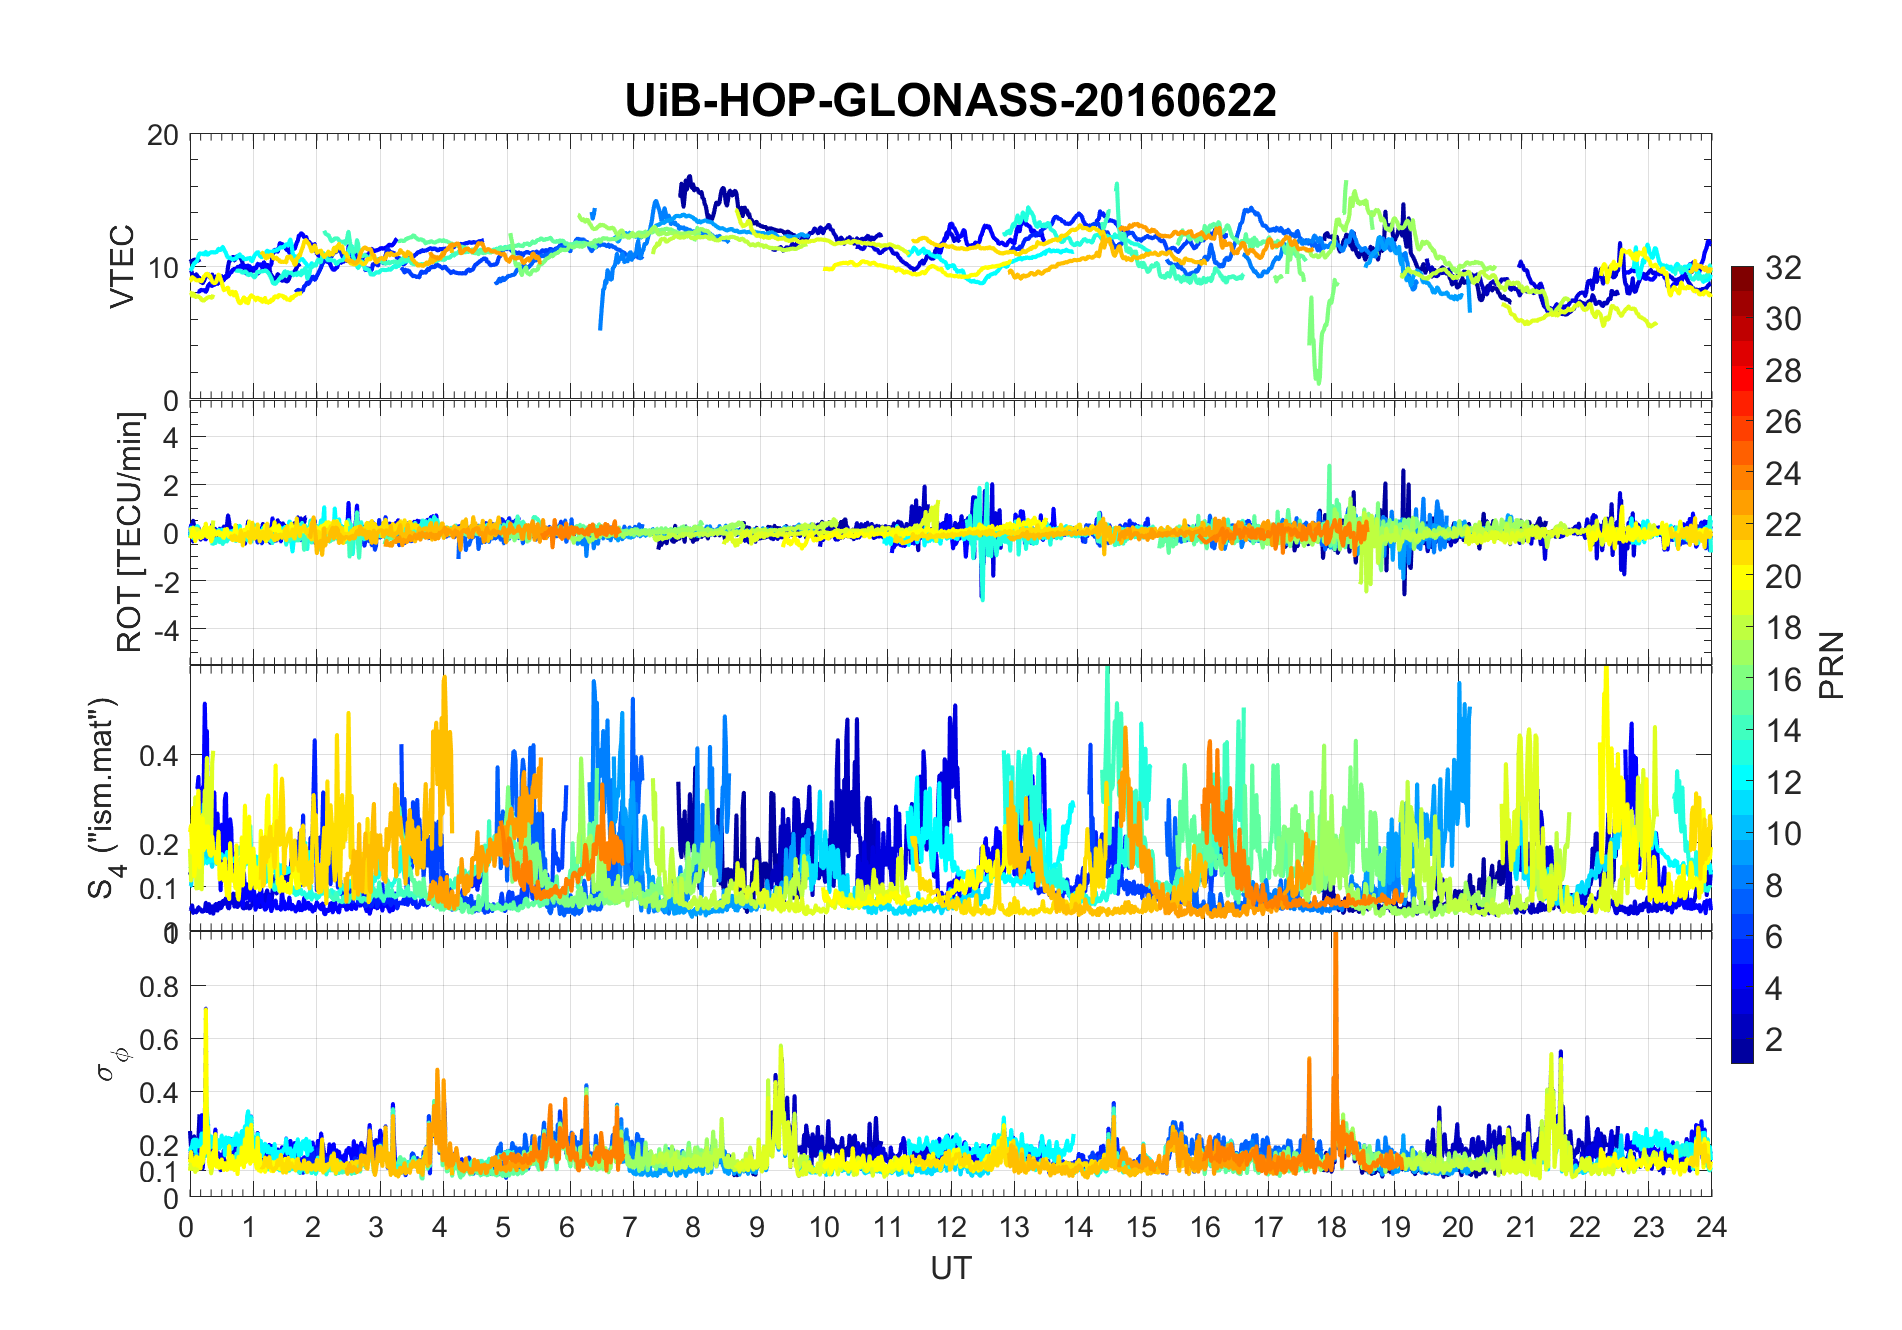Select the VTEC y-axis label

121,266
